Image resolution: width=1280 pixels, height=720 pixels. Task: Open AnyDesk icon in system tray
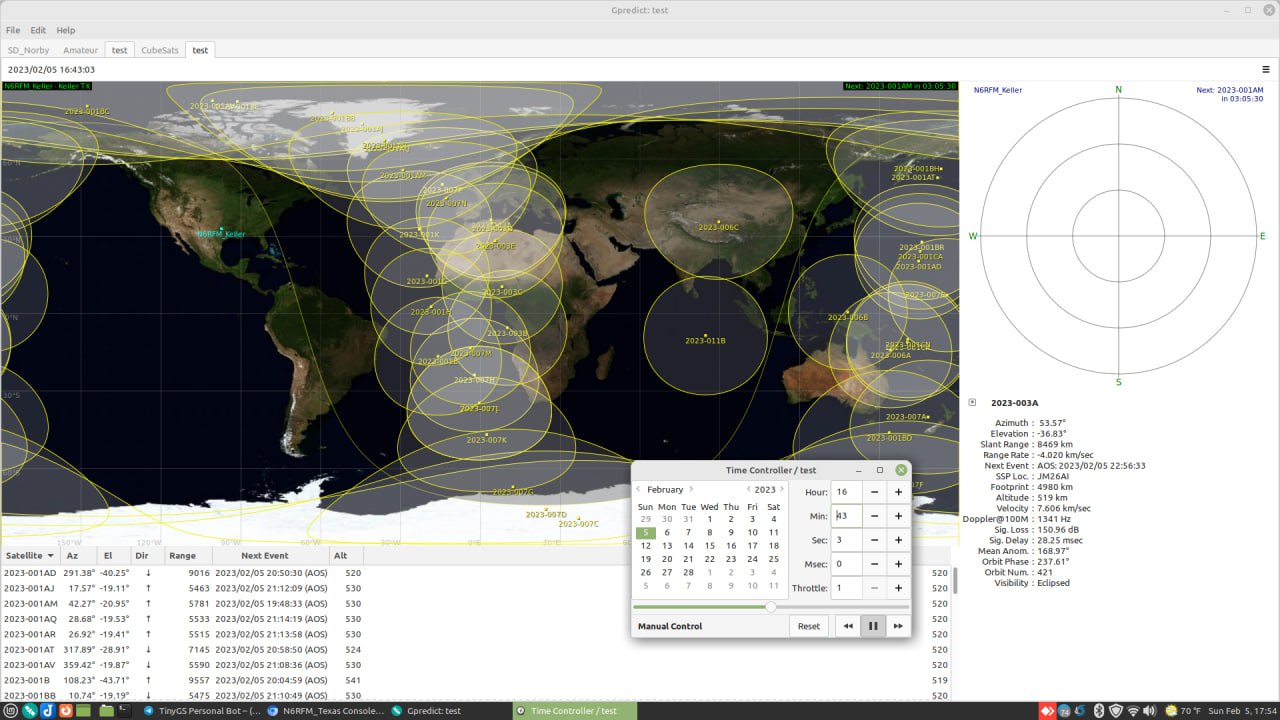coord(1047,711)
